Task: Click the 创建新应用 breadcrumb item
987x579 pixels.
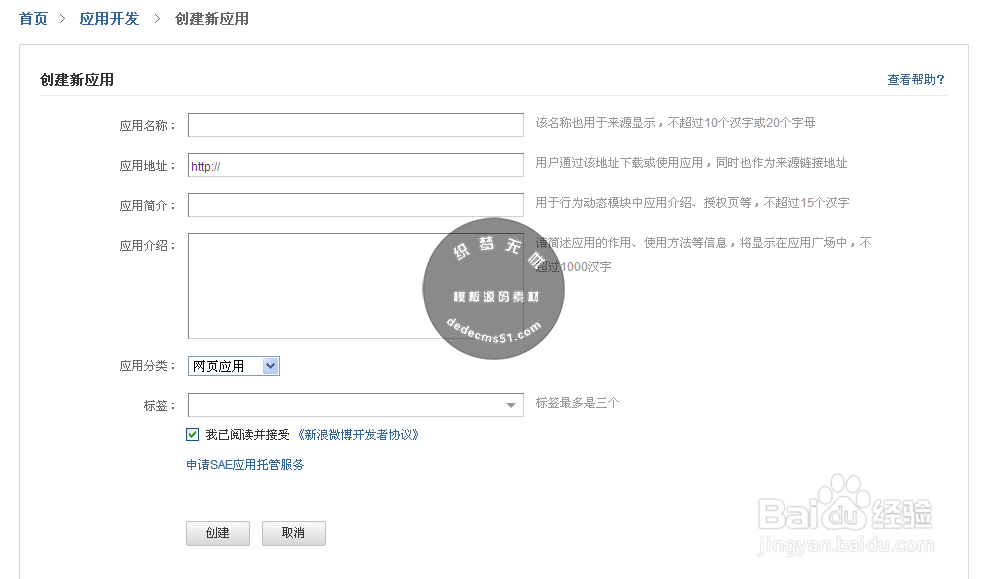Action: [x=211, y=19]
